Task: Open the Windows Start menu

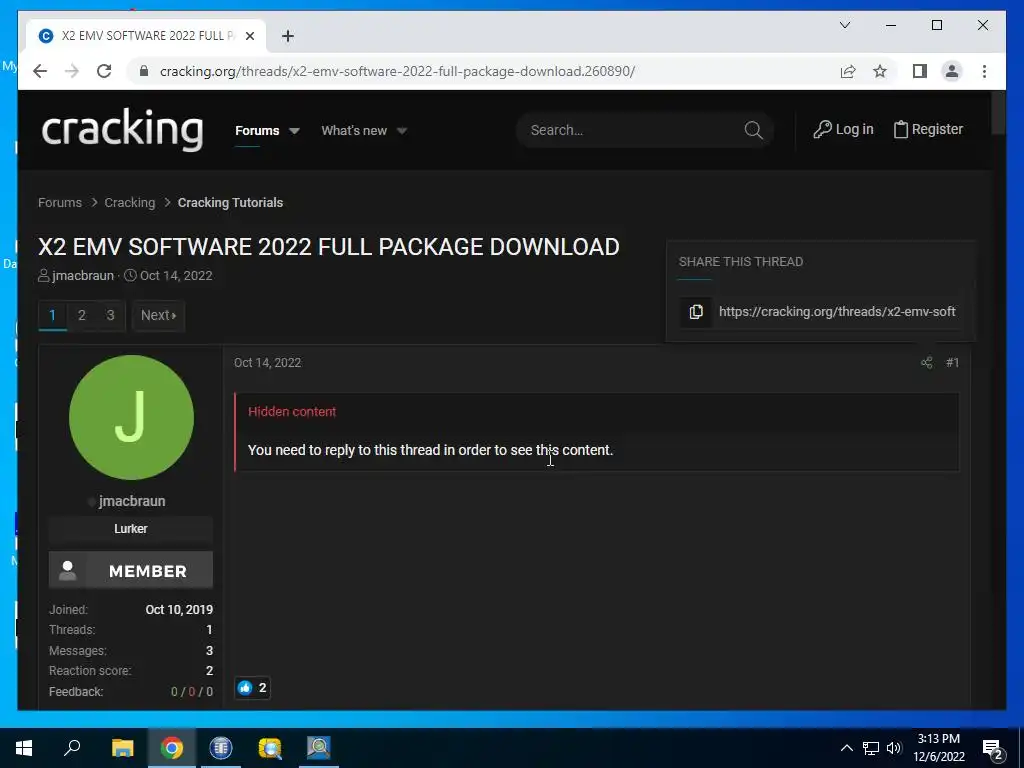Action: [x=24, y=748]
